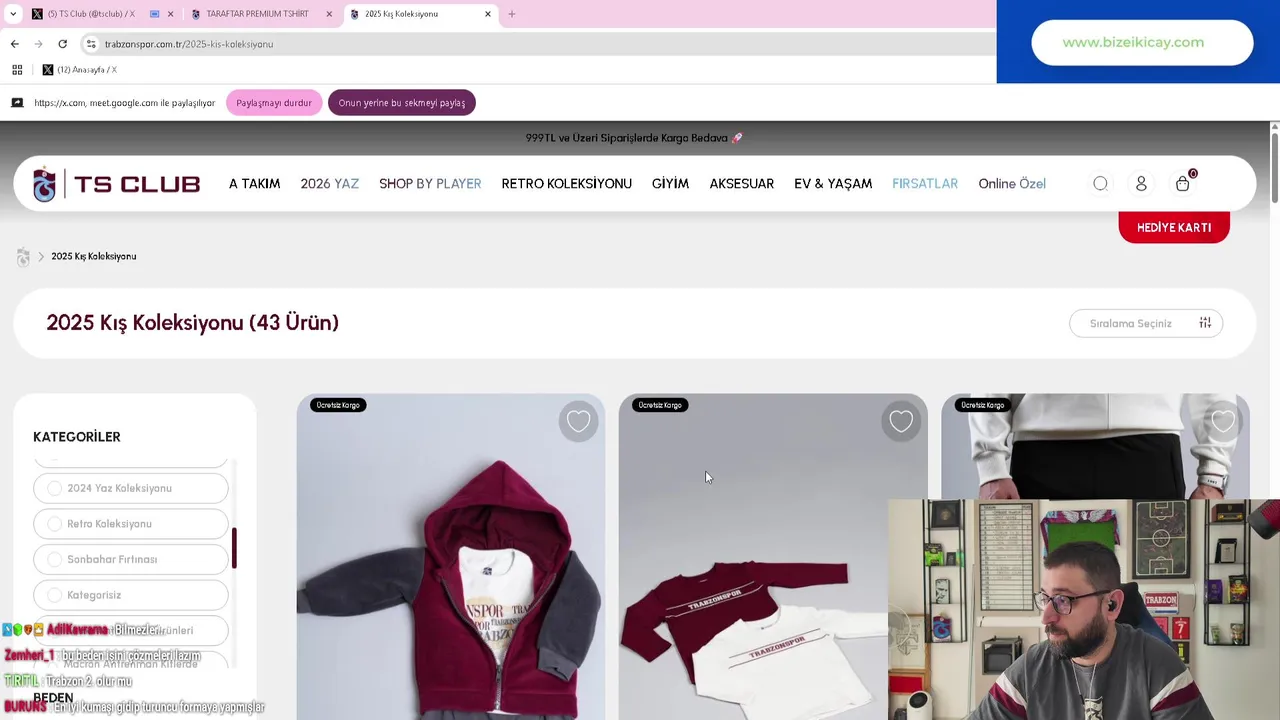This screenshot has width=1280, height=720.
Task: Click the page vertical scrollbar thumb
Action: click(x=1274, y=168)
